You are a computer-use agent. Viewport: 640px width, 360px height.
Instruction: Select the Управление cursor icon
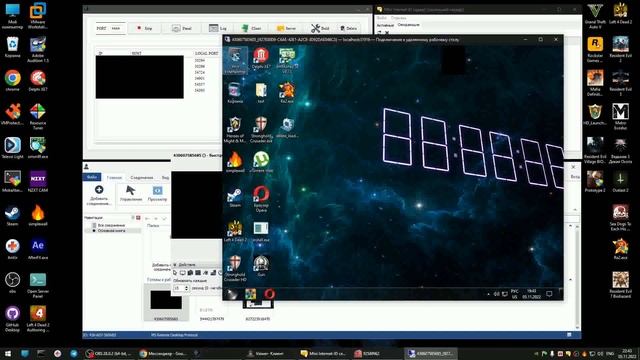131,193
